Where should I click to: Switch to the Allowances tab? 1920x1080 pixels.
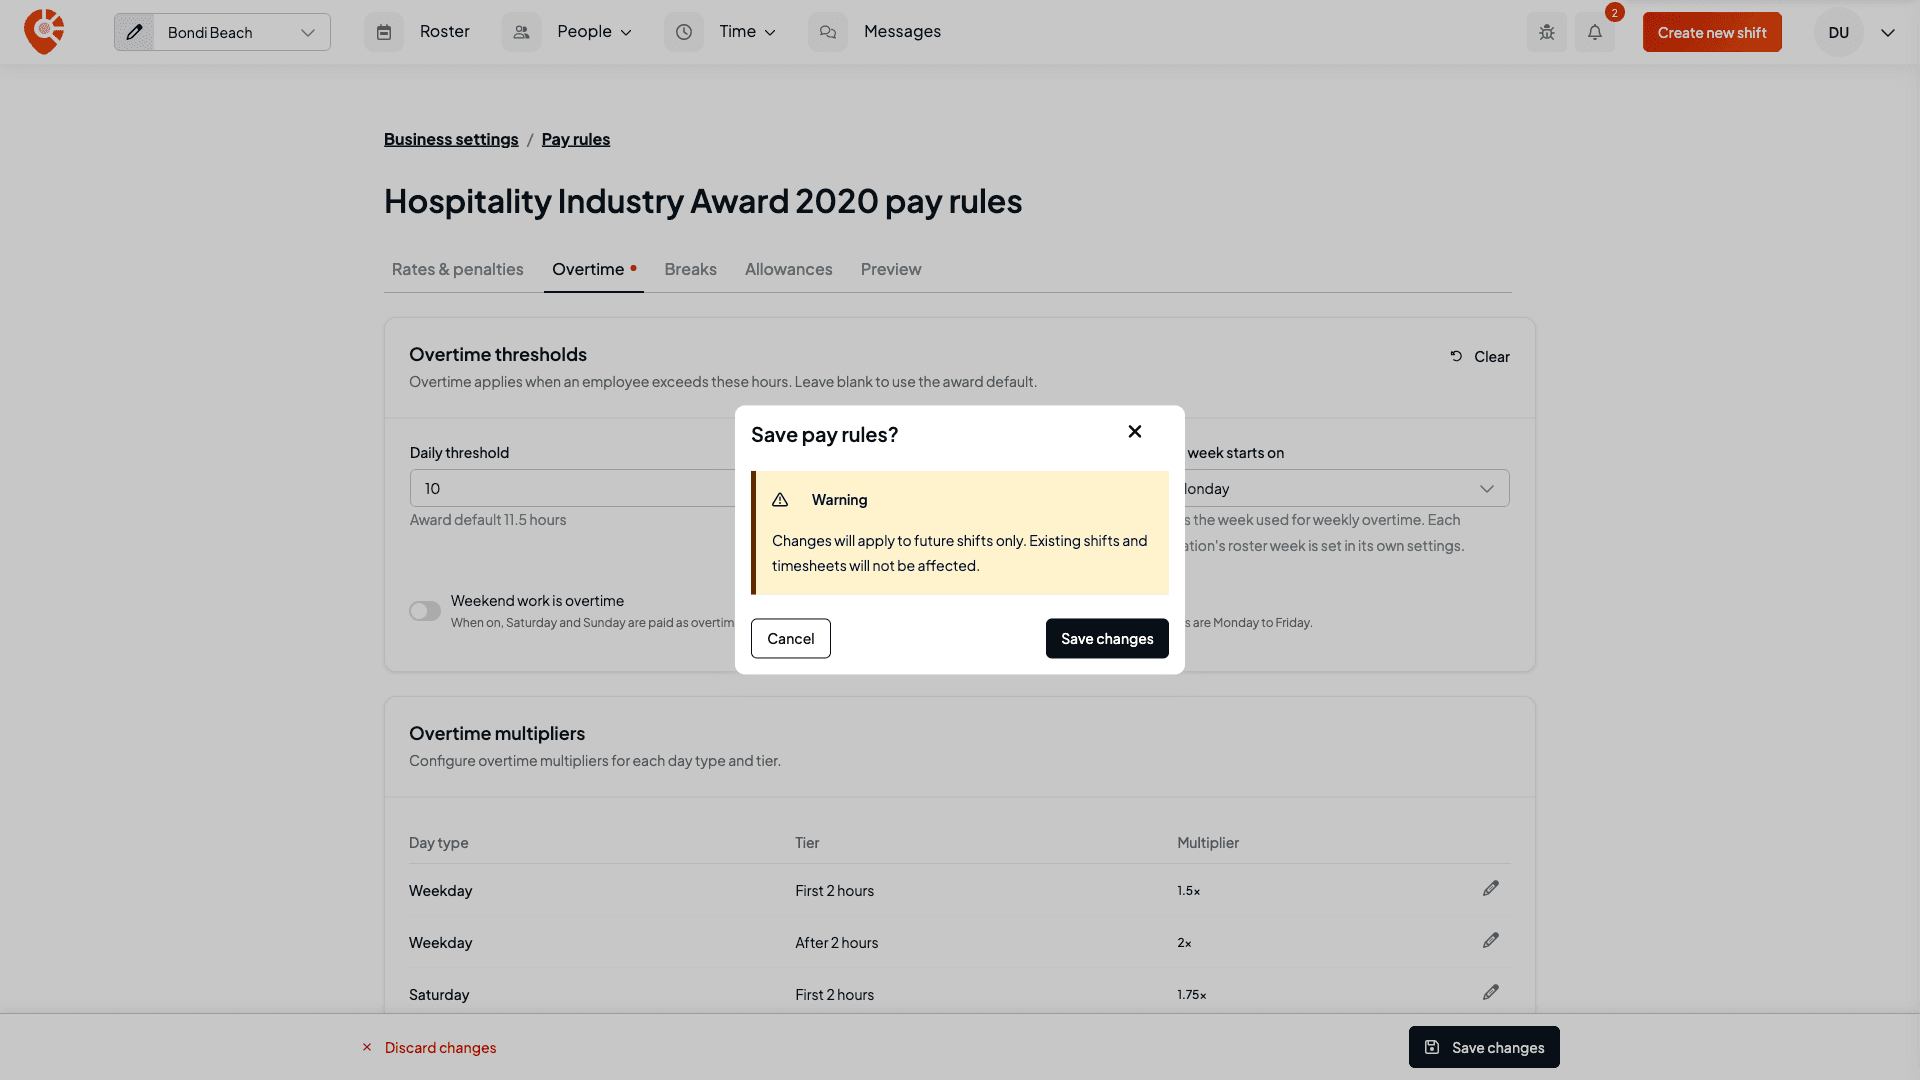pyautogui.click(x=788, y=269)
